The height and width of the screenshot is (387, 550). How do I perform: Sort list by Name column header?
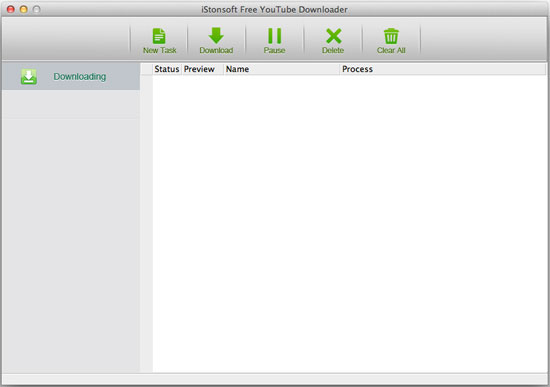[282, 69]
